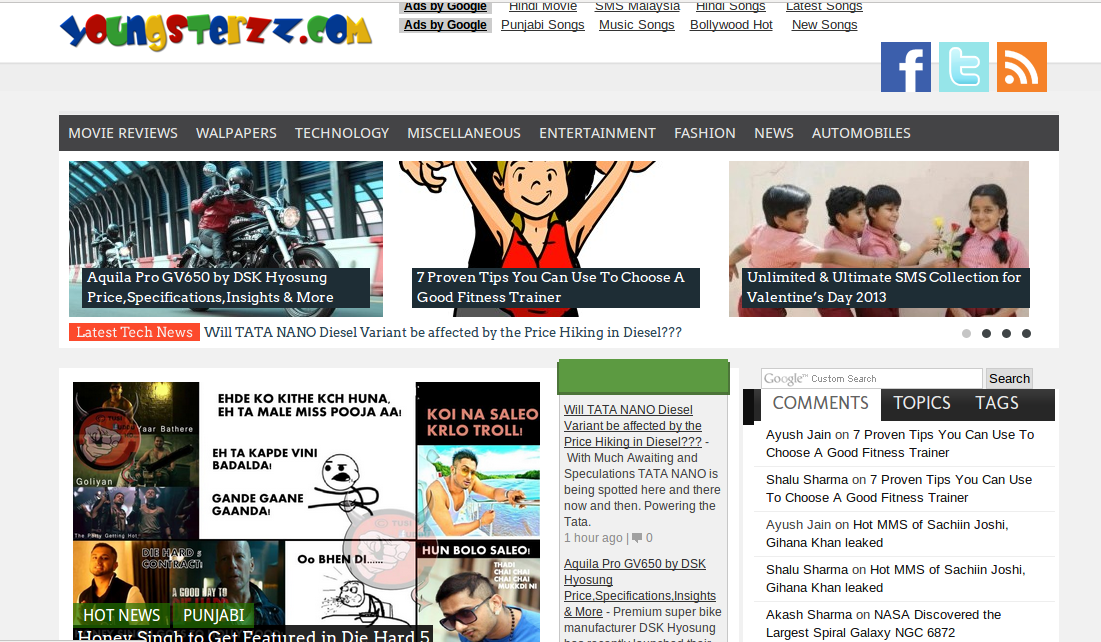Open the Miscellaneous menu item
Screen dimensions: 1101x642
click(464, 133)
